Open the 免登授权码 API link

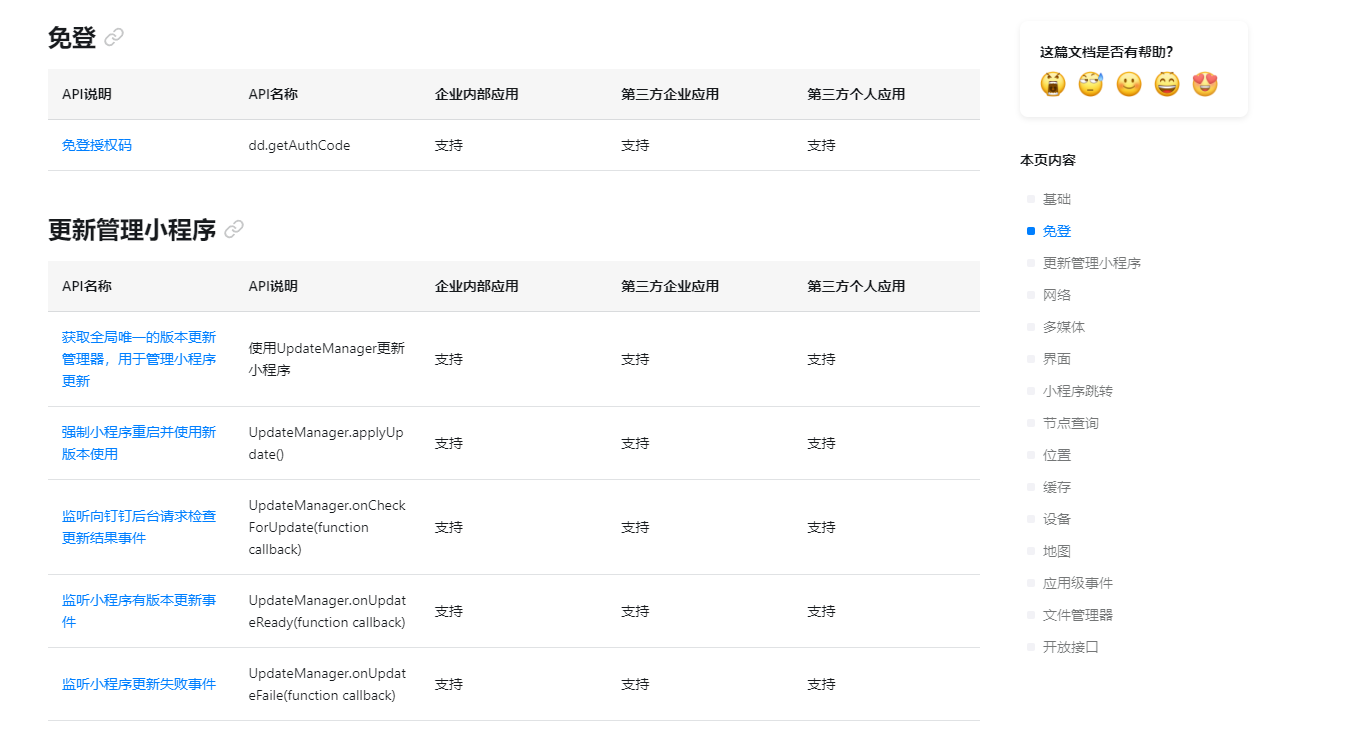point(97,145)
